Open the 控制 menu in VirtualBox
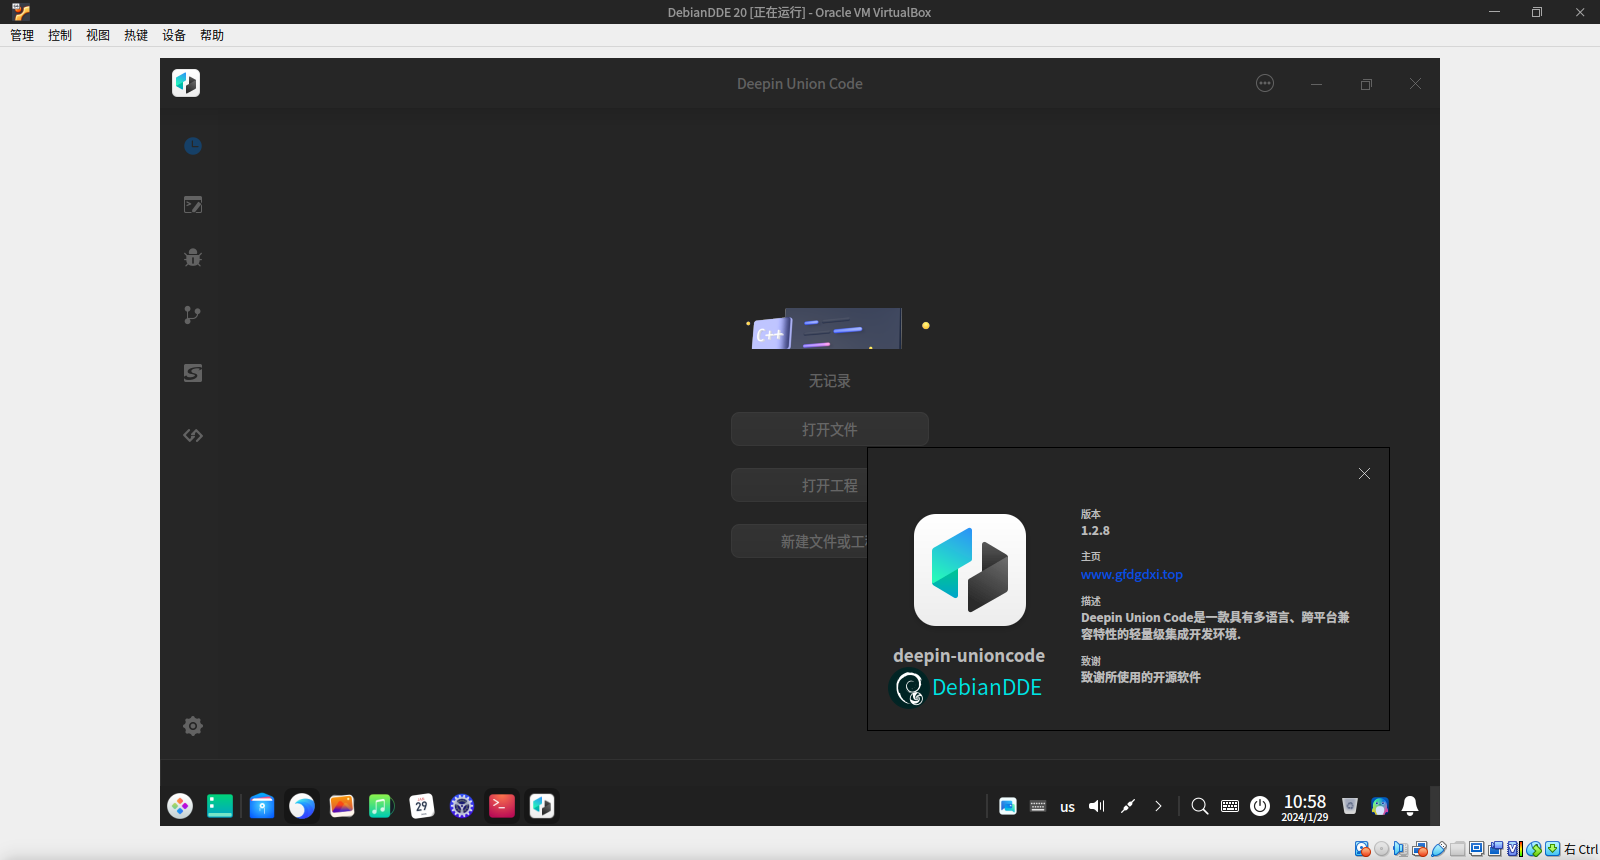This screenshot has width=1600, height=860. [60, 35]
